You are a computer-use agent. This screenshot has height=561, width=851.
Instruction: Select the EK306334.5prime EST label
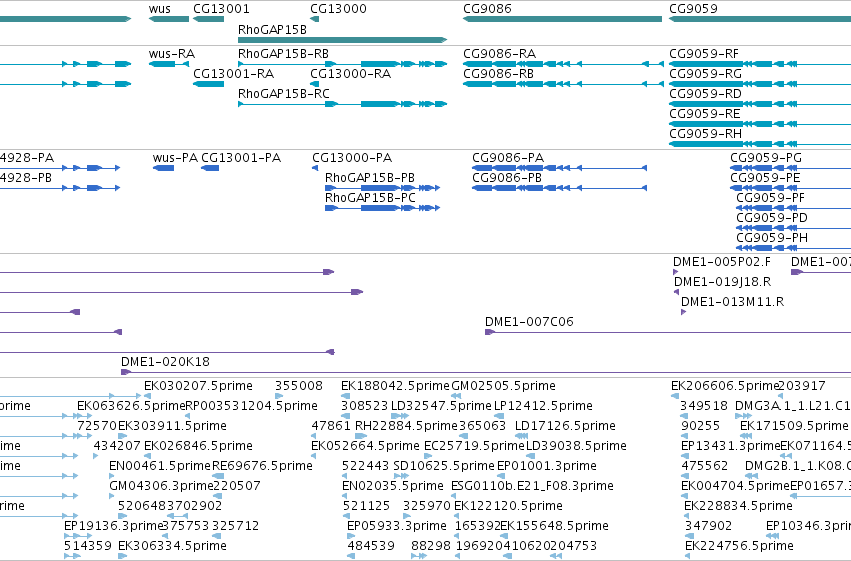173,547
